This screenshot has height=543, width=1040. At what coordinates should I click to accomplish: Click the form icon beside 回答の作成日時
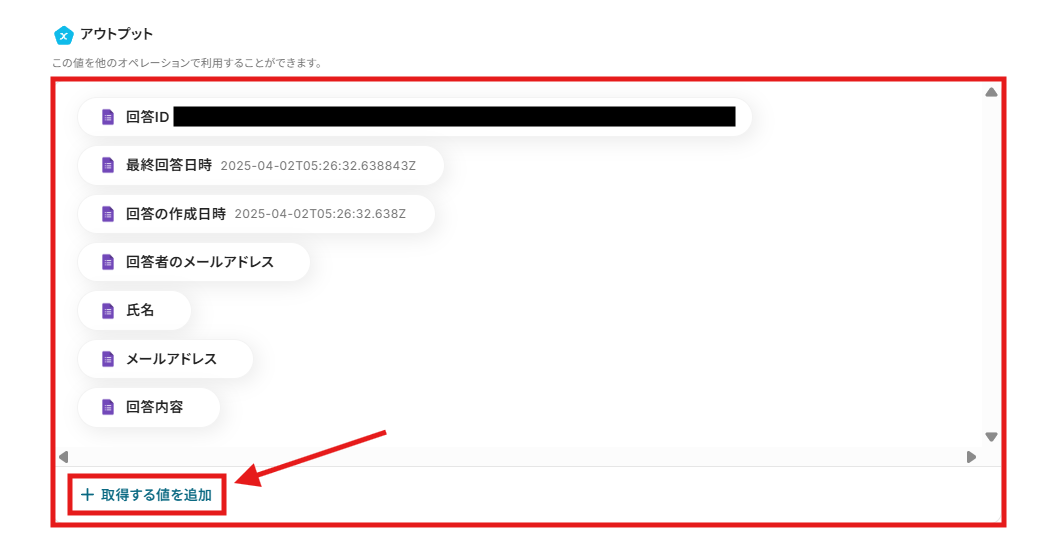pos(107,213)
